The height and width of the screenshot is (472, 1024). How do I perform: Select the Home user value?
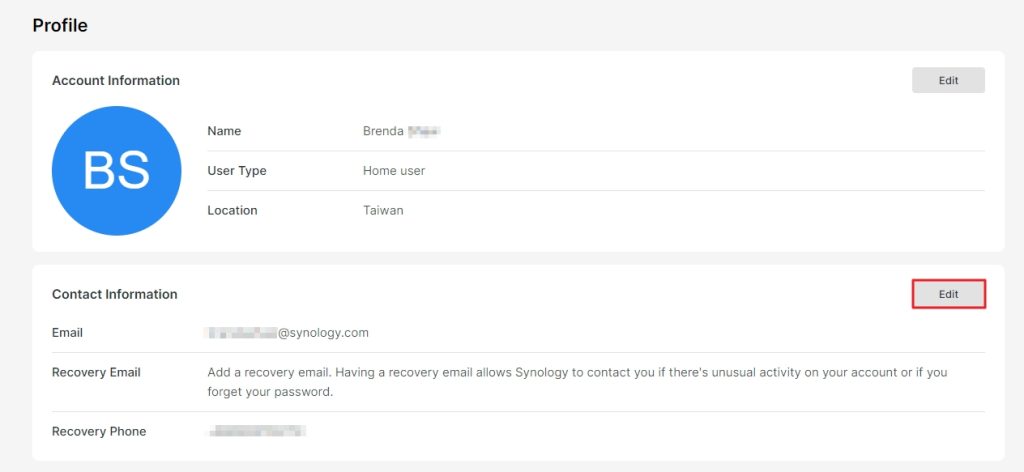click(x=394, y=171)
